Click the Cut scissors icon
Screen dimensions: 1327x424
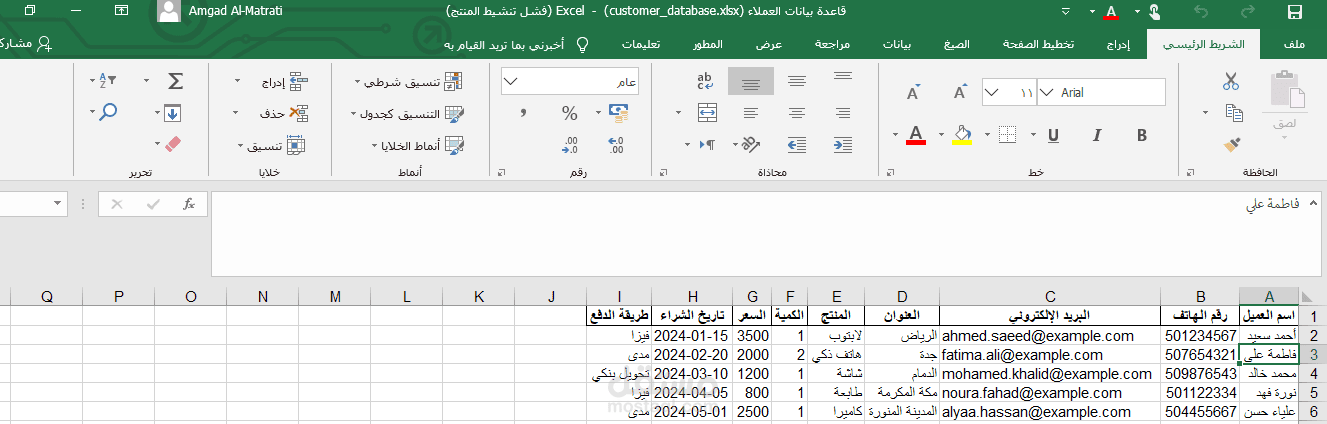(1231, 82)
